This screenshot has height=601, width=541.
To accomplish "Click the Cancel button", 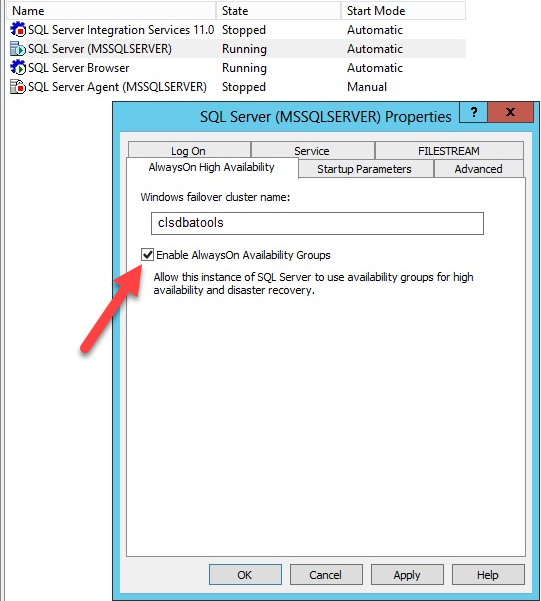I will (326, 575).
